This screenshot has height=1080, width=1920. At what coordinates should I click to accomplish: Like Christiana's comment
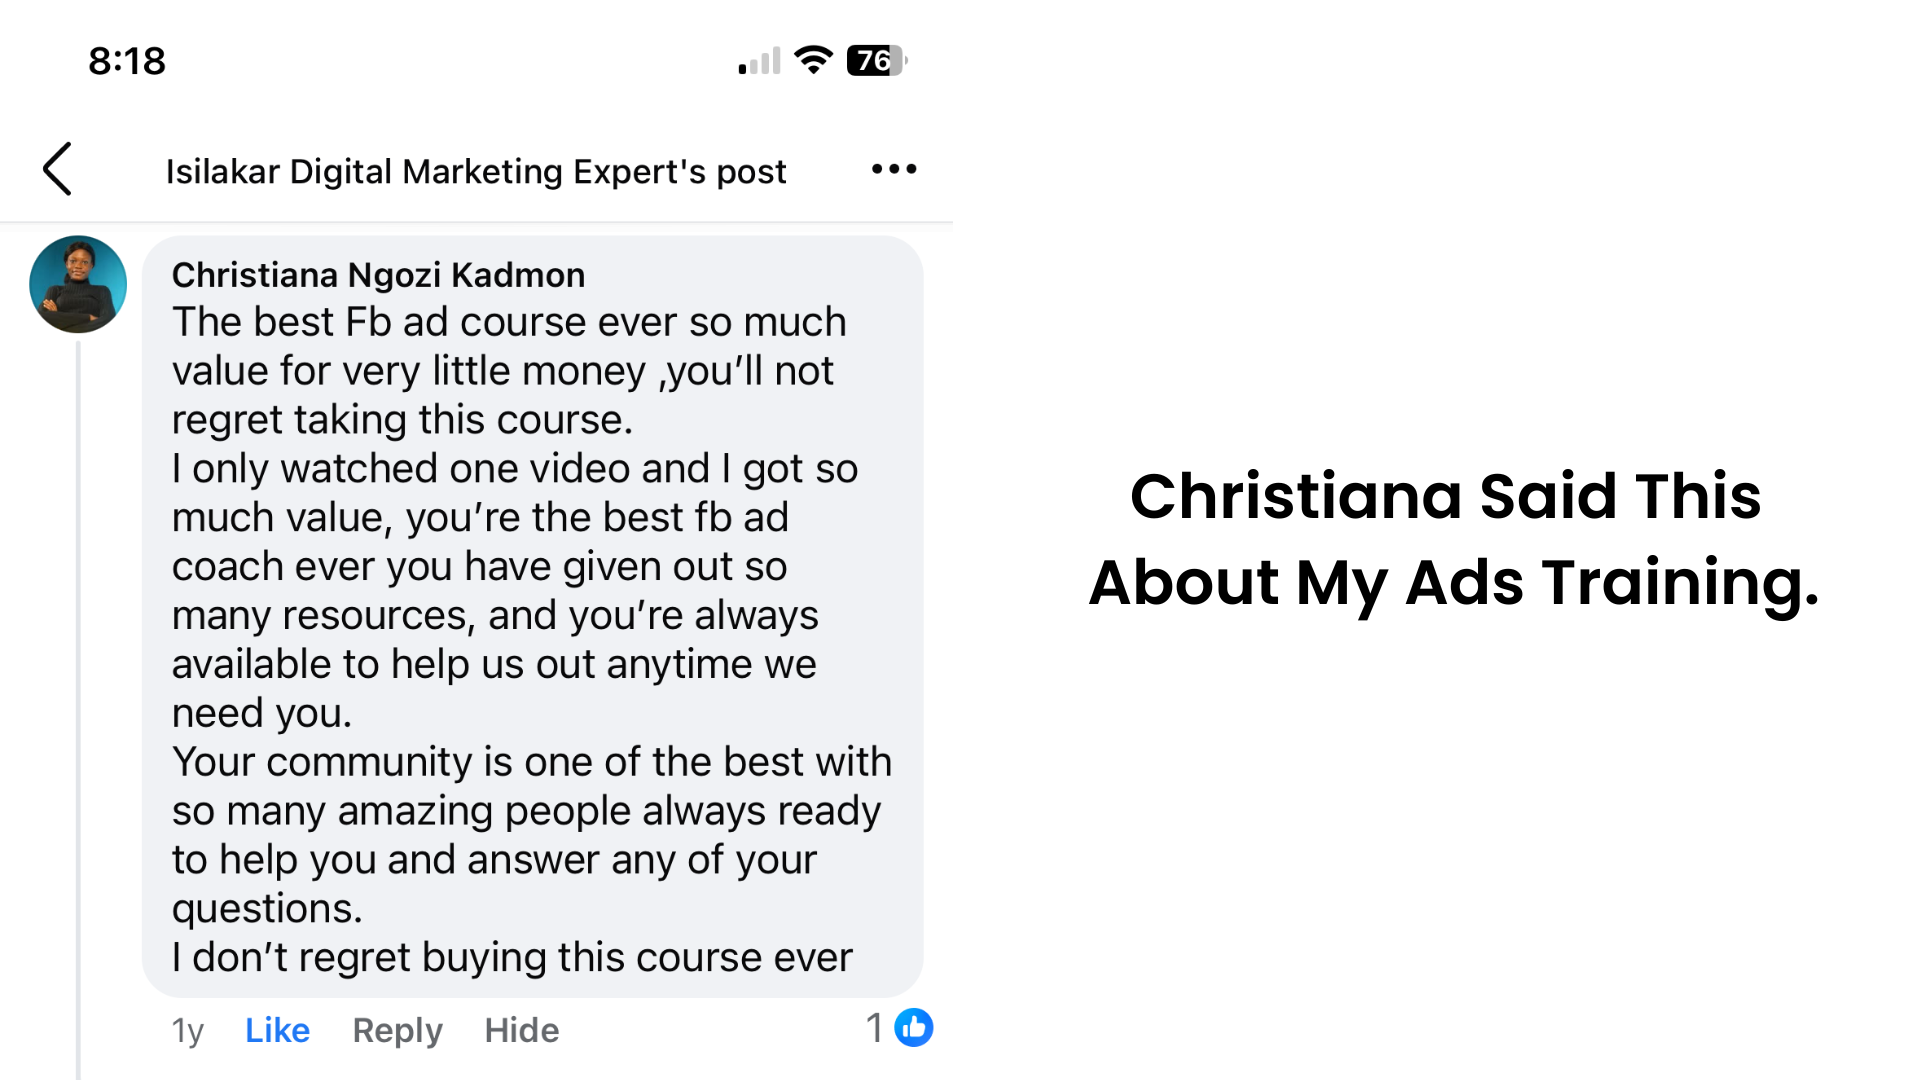click(277, 1030)
